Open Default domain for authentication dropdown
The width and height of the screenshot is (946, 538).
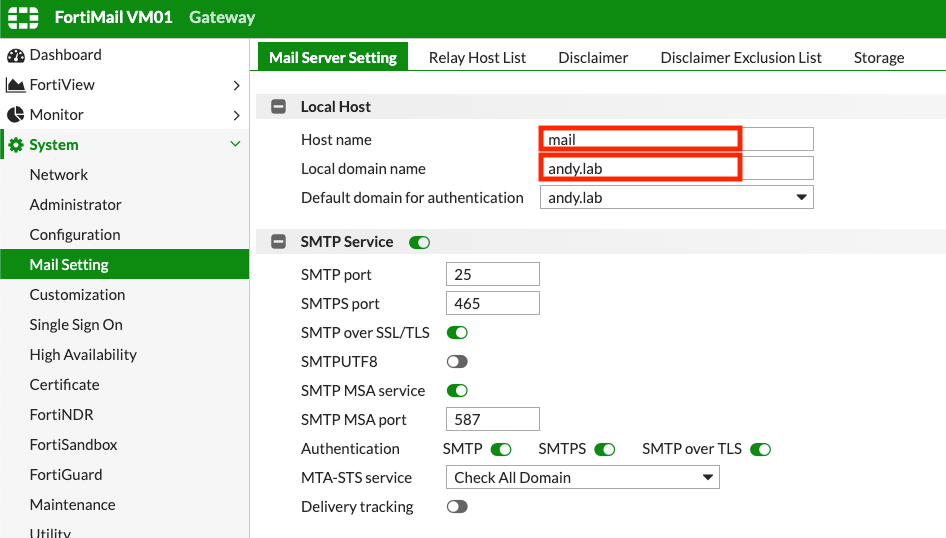pyautogui.click(x=676, y=198)
